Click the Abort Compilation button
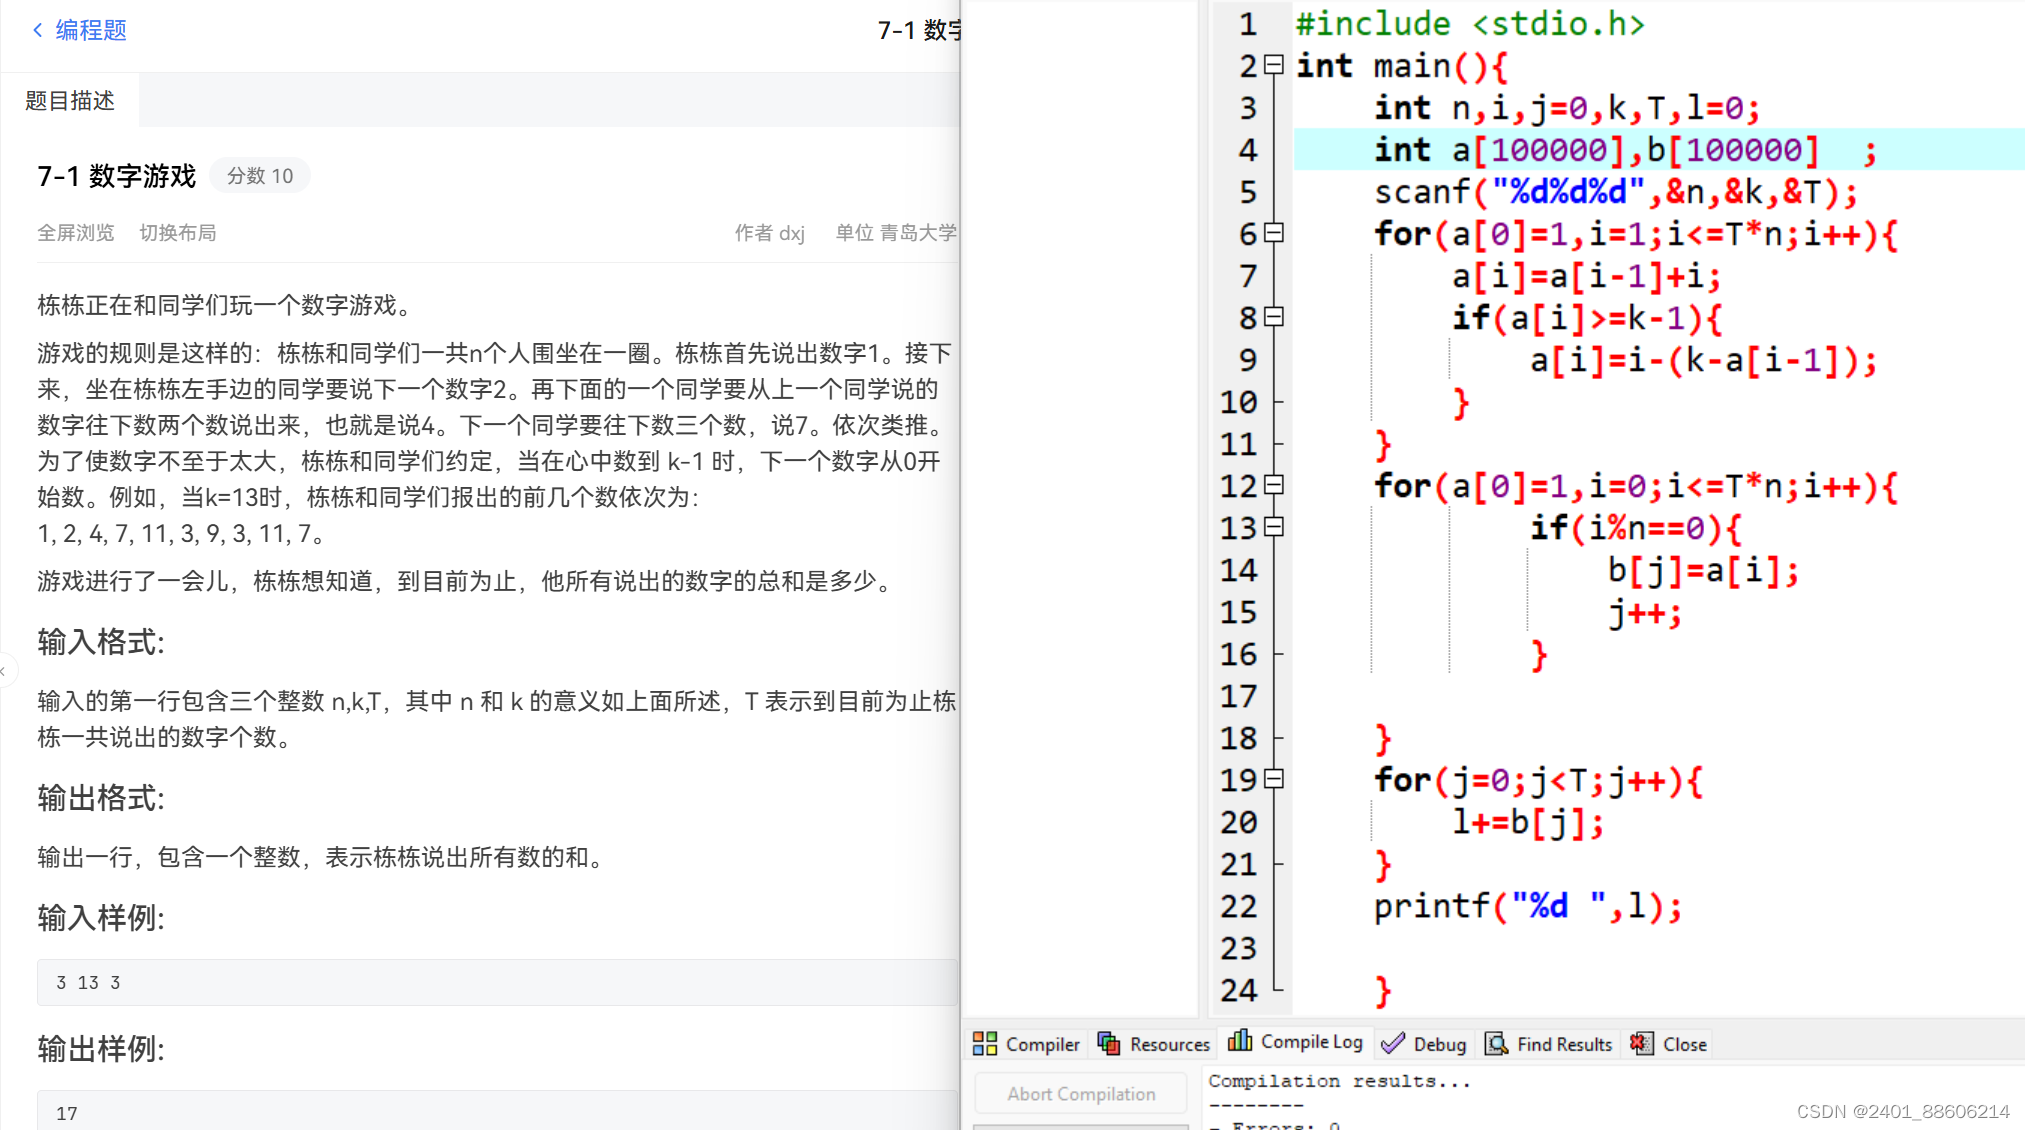2025x1130 pixels. click(x=1081, y=1094)
